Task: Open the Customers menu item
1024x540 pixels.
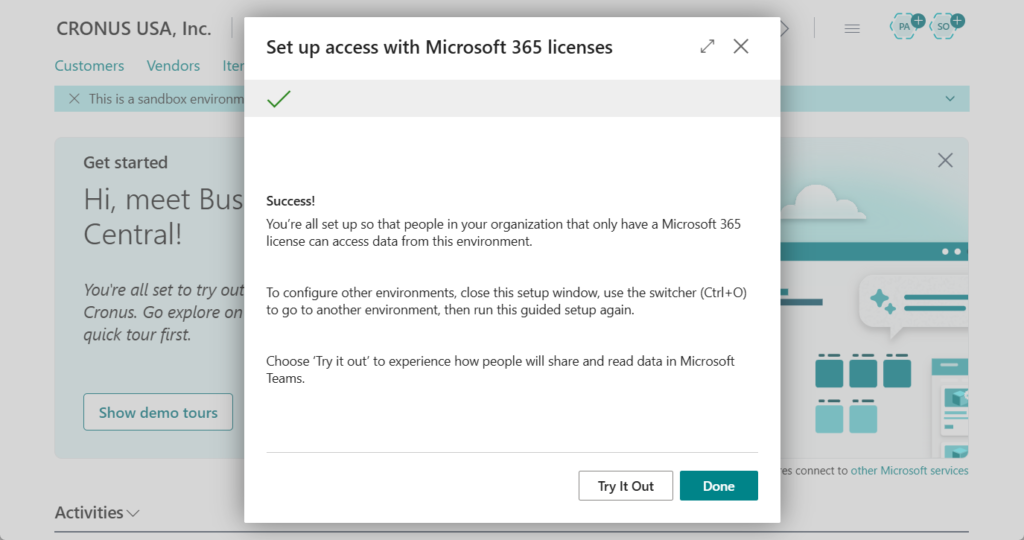Action: coord(89,66)
